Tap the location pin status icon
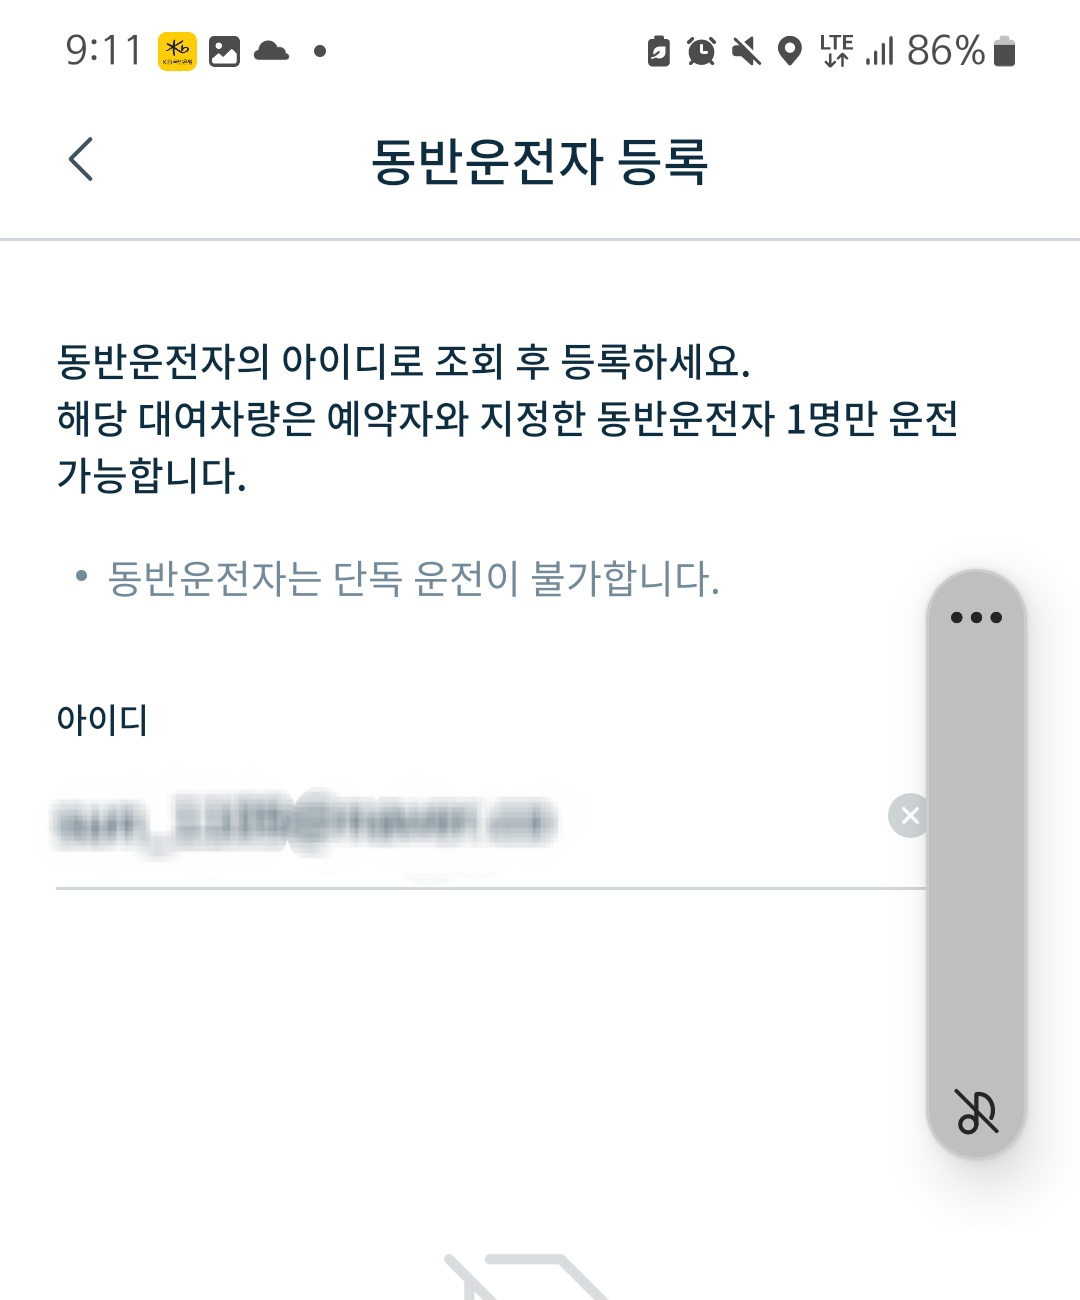1080x1300 pixels. (x=790, y=51)
